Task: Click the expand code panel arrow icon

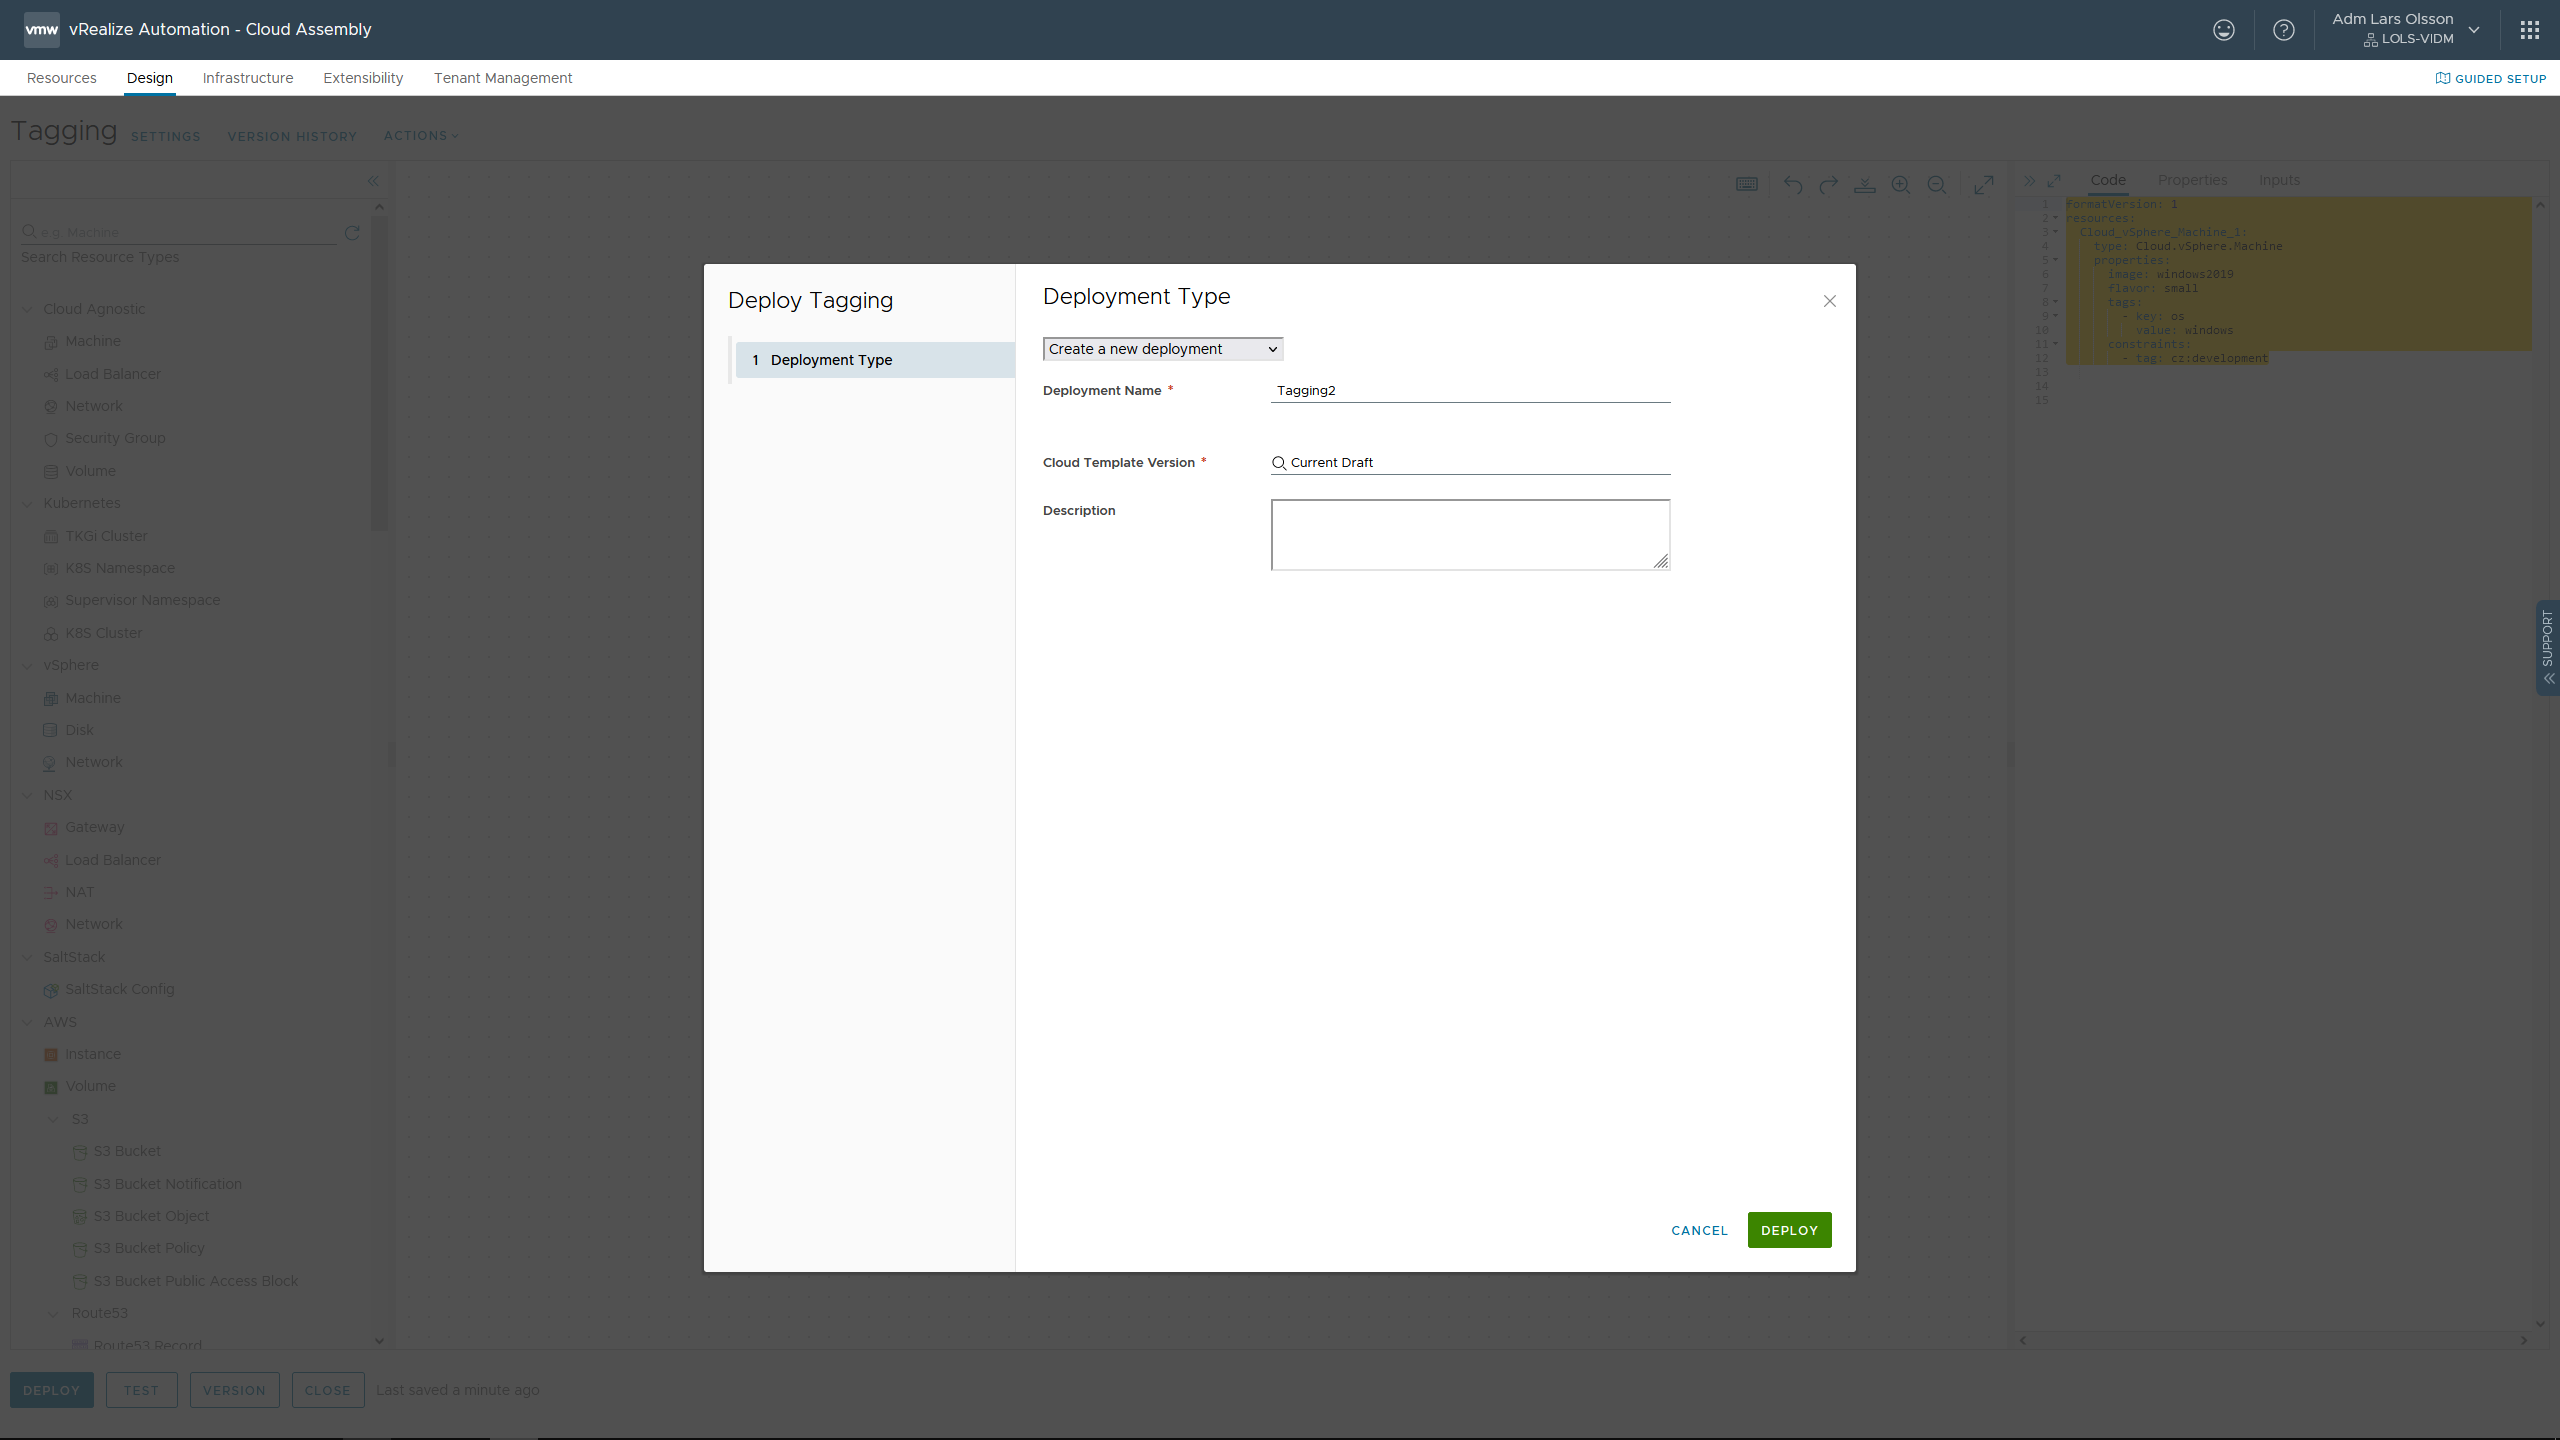Action: (2054, 181)
